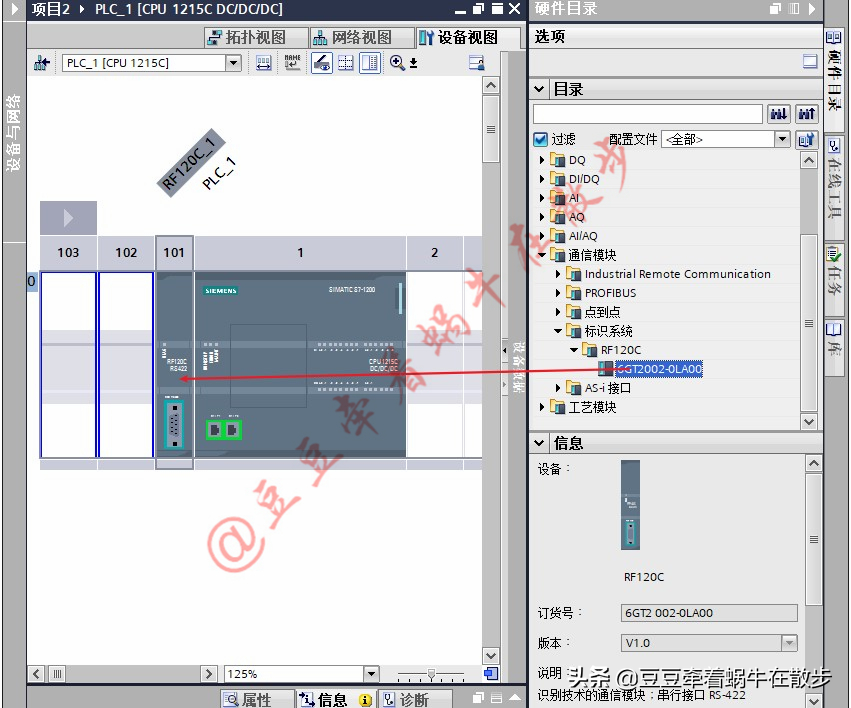Viewport: 851px width, 708px height.
Task: Expand Industrial Remote Communication folder
Action: click(558, 274)
